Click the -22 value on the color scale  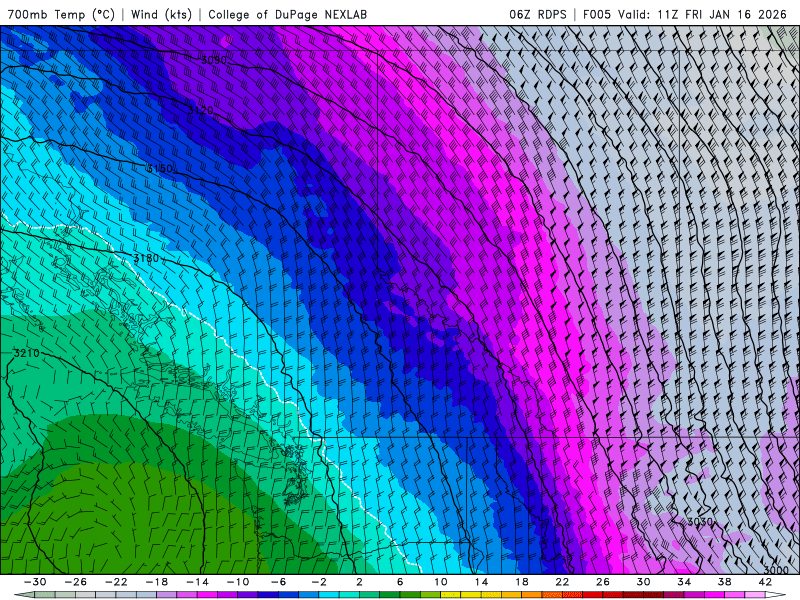coord(116,582)
